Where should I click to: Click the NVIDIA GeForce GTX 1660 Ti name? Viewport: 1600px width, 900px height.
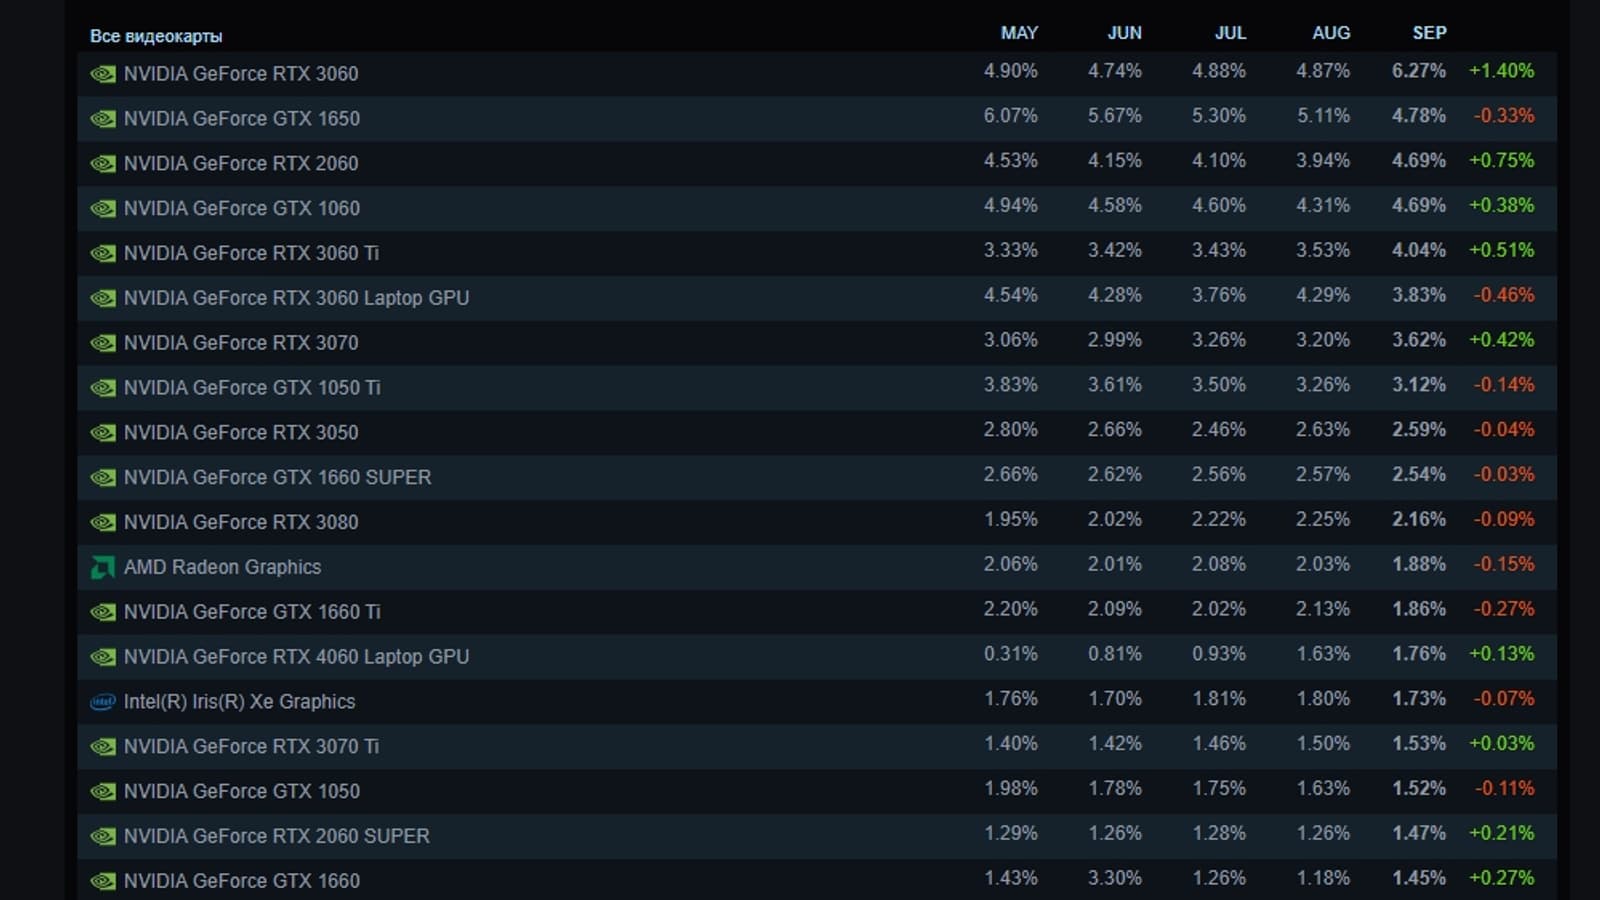tap(252, 612)
